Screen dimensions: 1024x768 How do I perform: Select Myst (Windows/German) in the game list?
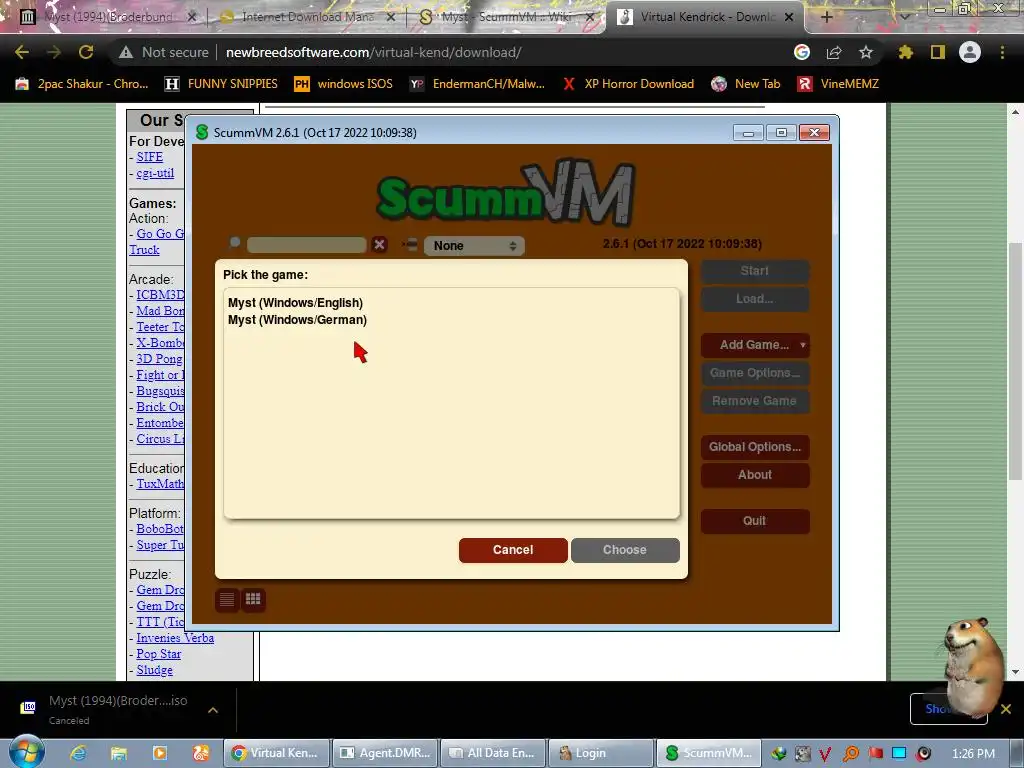pyautogui.click(x=297, y=320)
